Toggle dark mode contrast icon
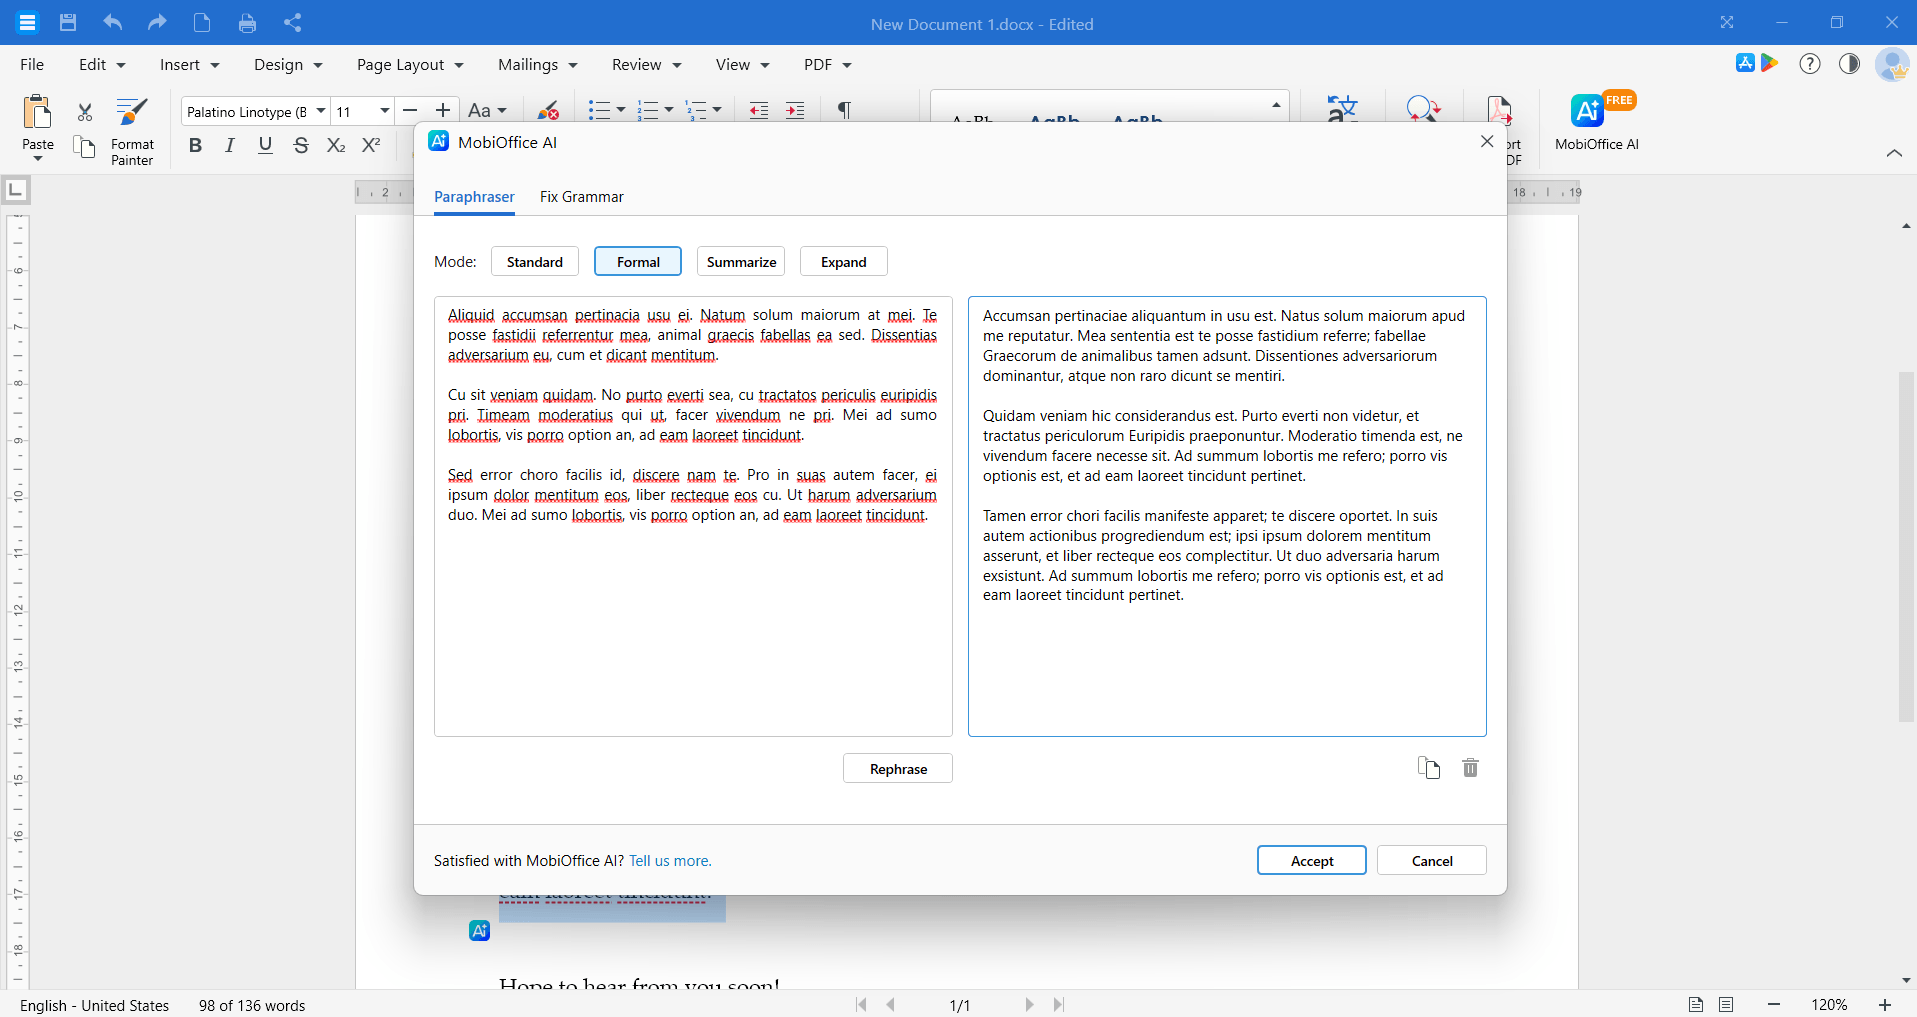Image resolution: width=1917 pixels, height=1017 pixels. pyautogui.click(x=1849, y=64)
